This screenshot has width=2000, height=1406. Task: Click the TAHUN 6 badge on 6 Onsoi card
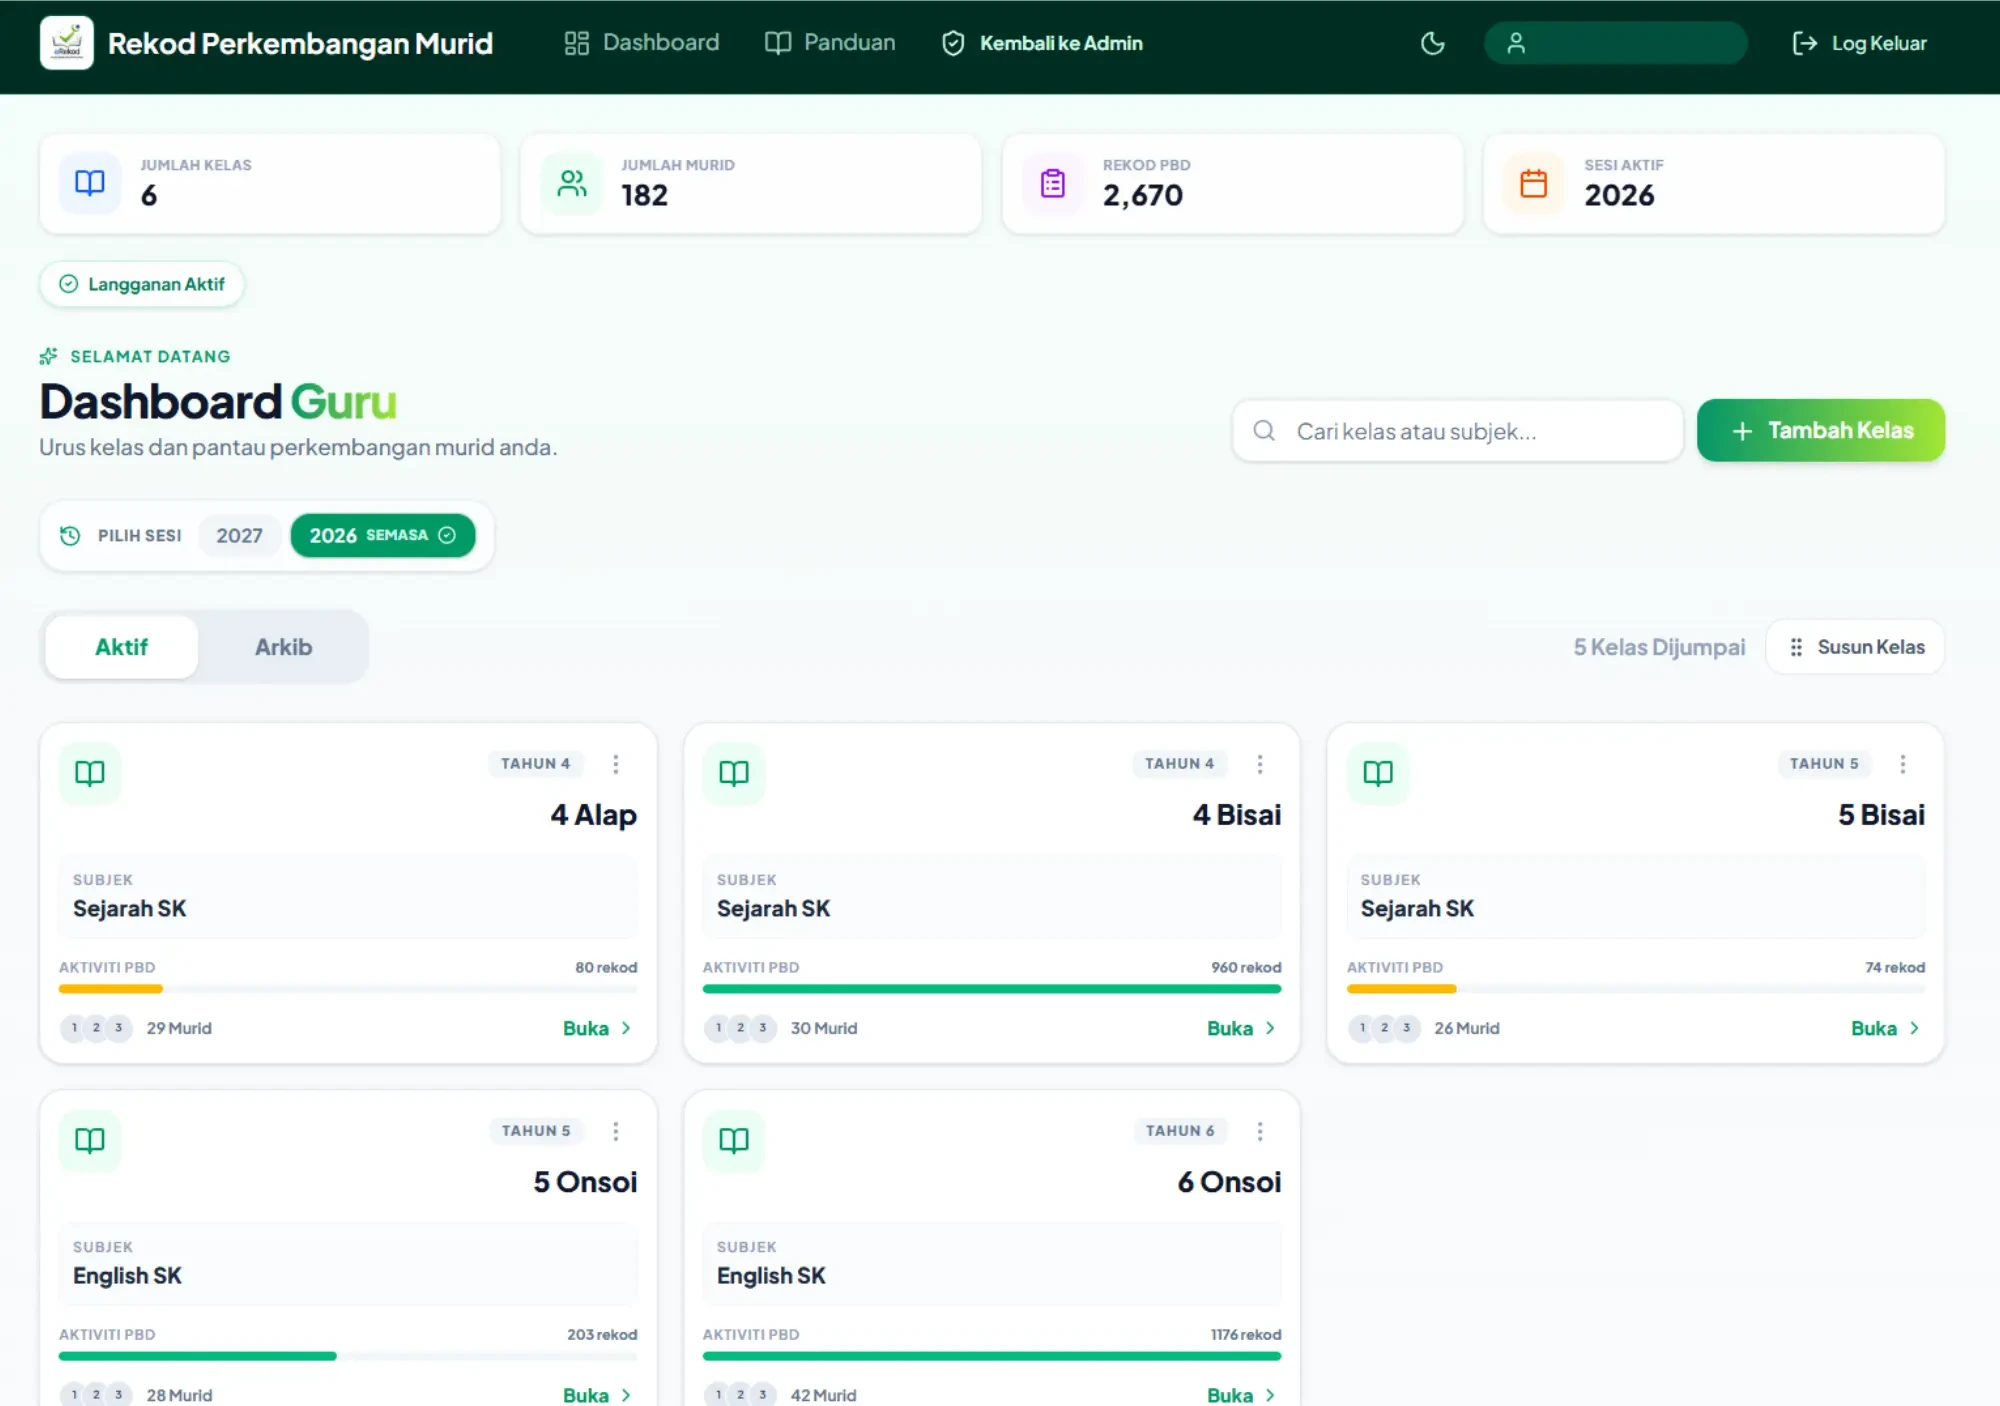click(x=1180, y=1131)
